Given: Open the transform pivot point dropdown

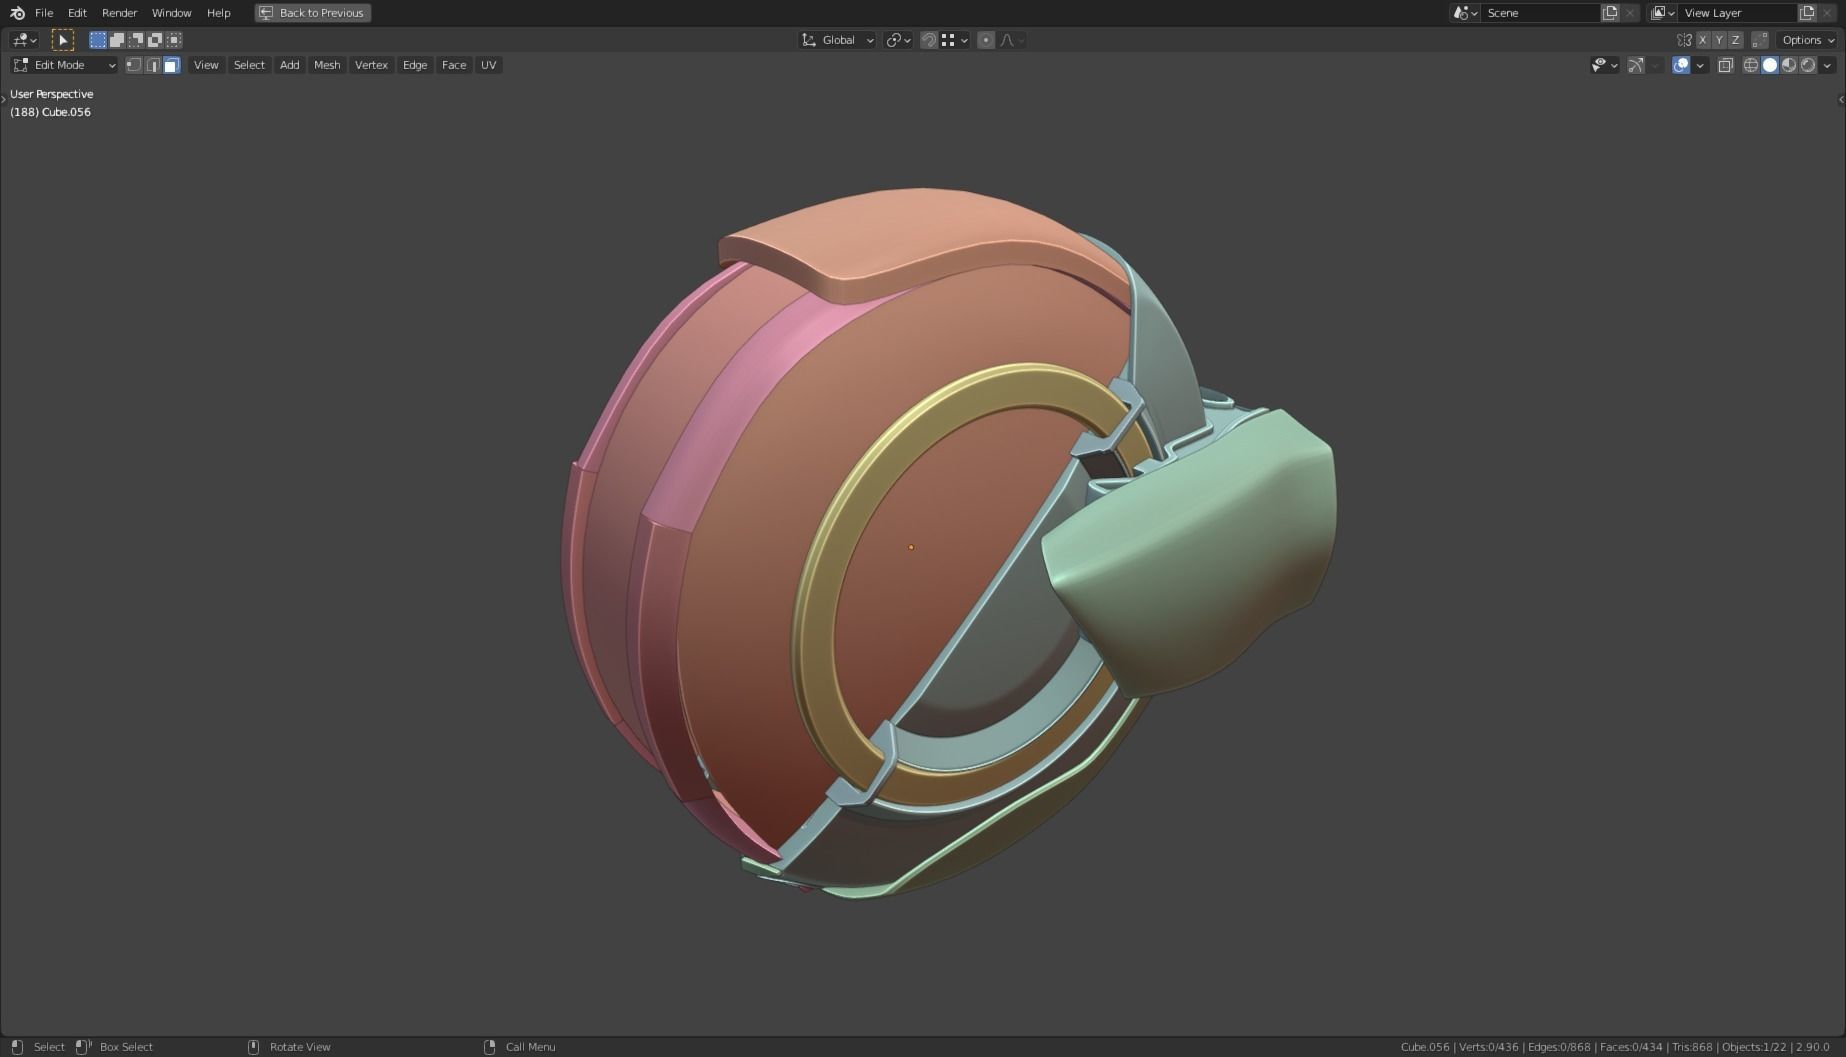Looking at the screenshot, I should coord(898,40).
